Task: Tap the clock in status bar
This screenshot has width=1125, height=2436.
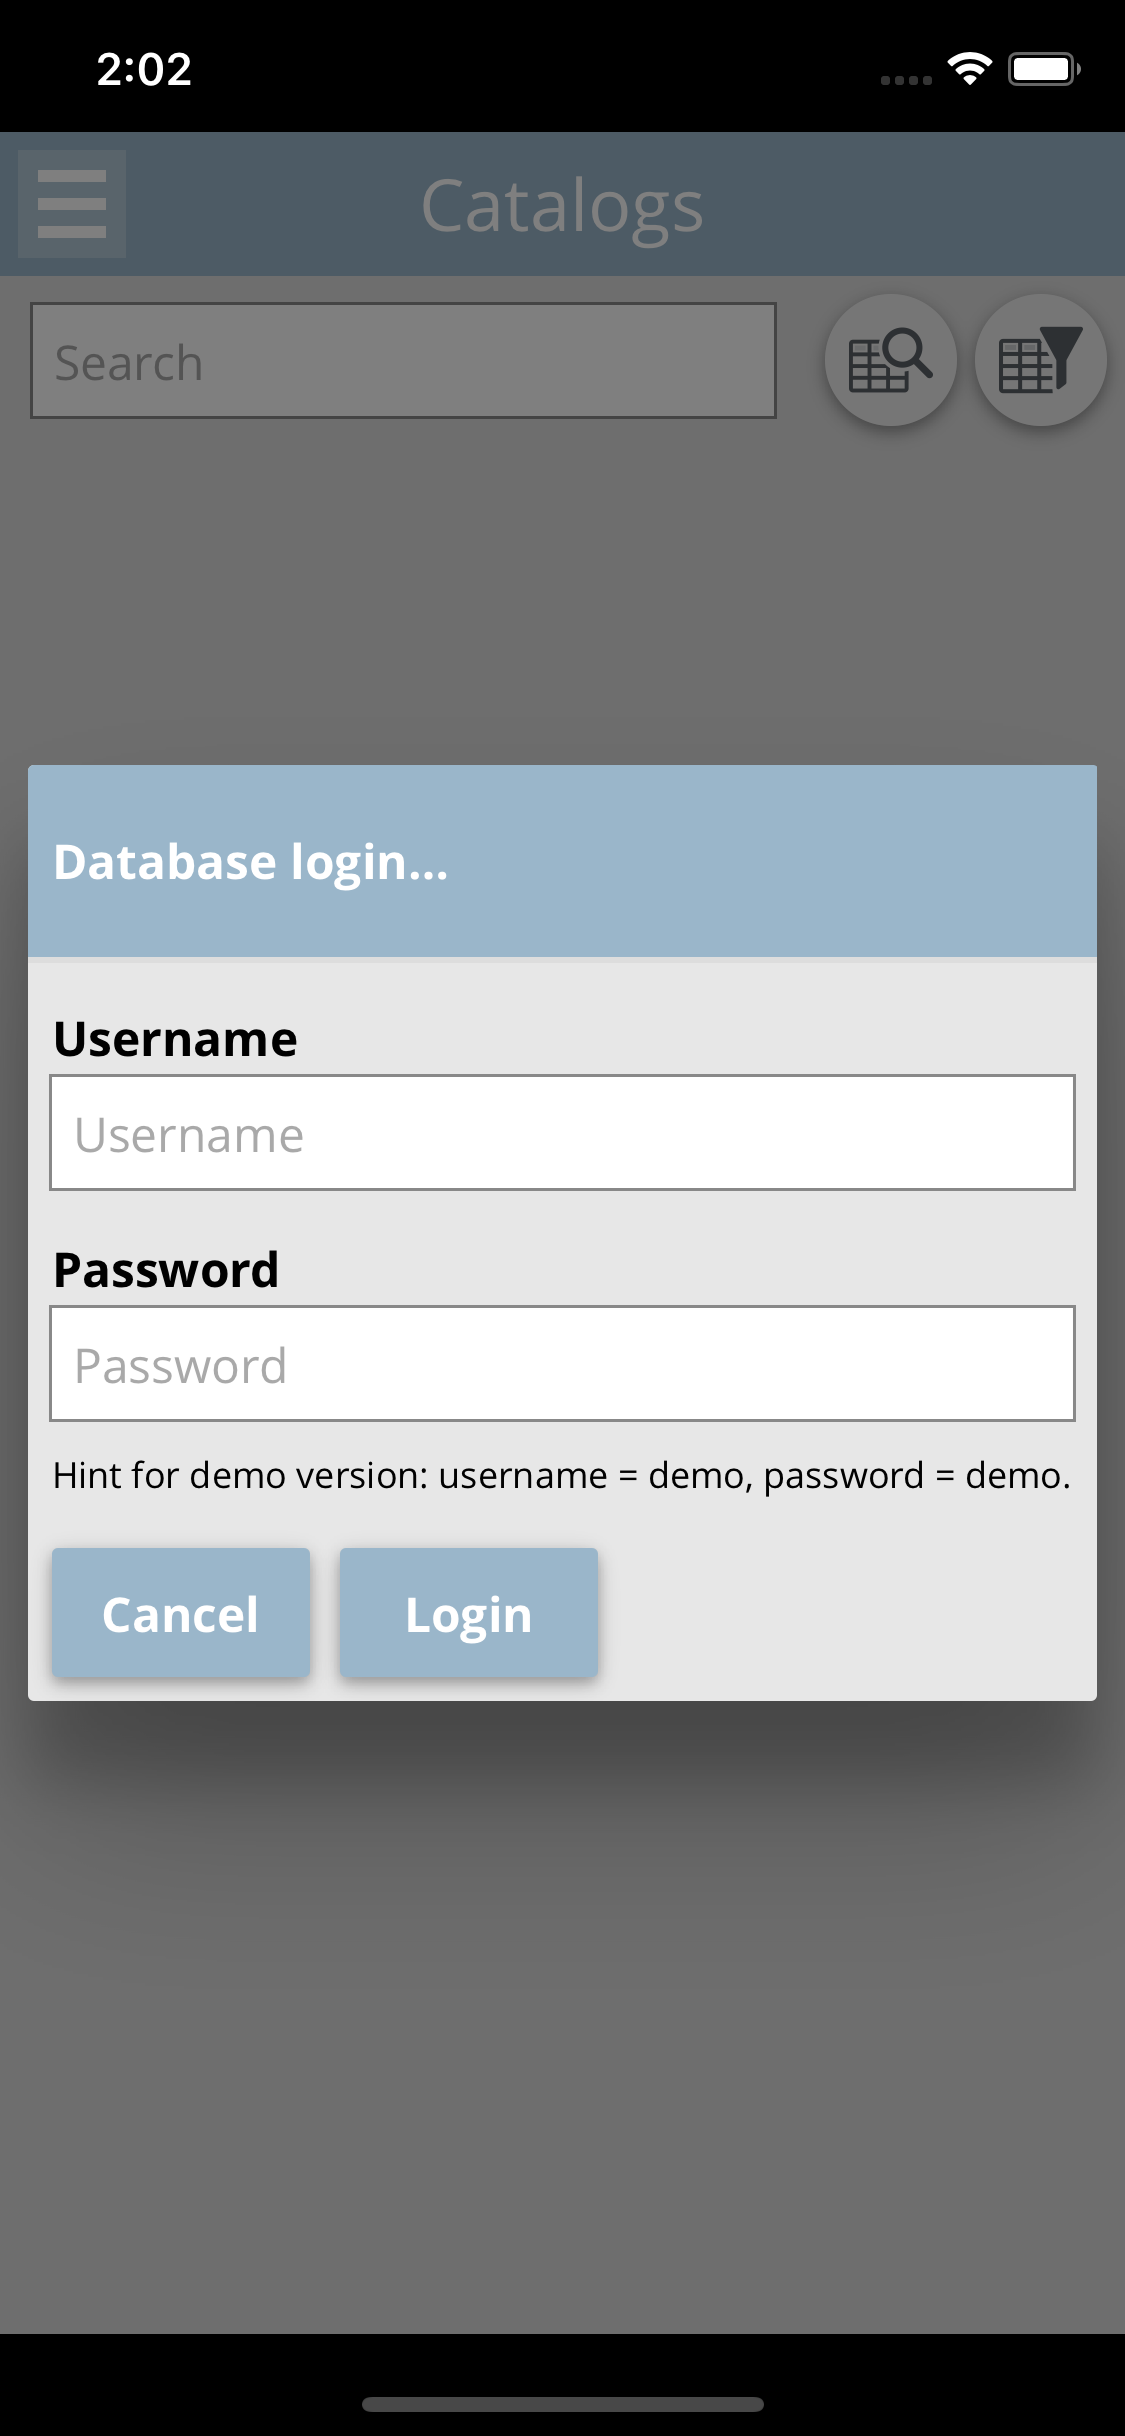Action: point(144,69)
